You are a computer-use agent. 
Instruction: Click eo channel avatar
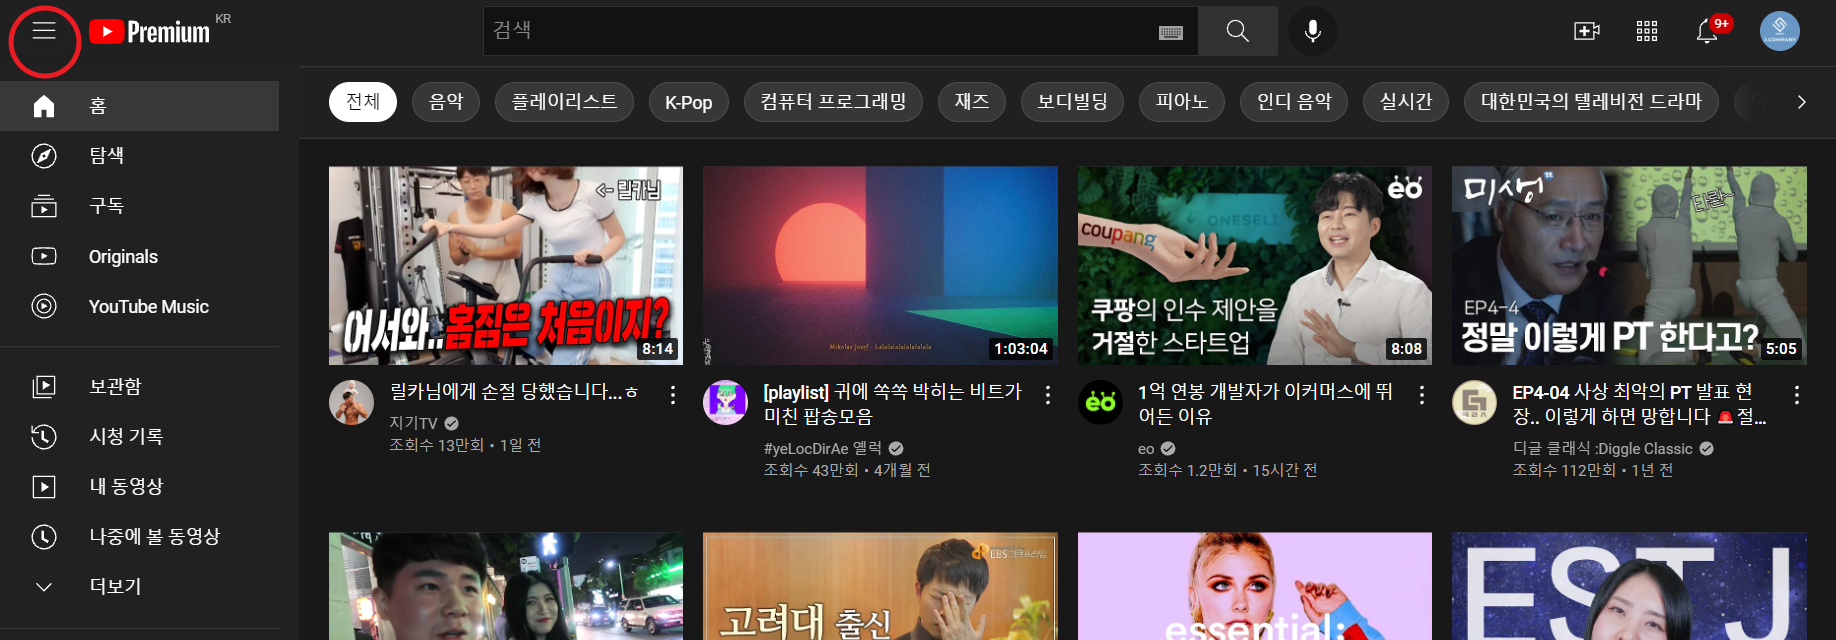(1100, 402)
